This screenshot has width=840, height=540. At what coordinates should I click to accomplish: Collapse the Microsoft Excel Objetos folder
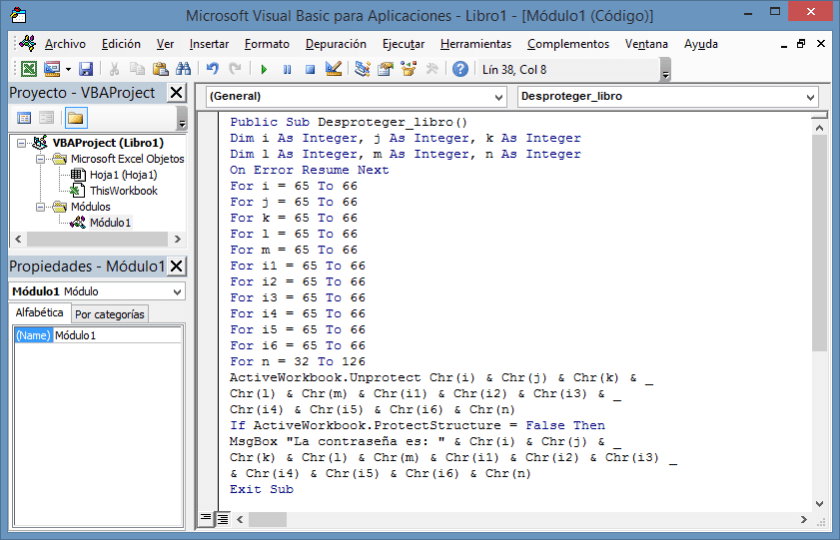(41, 159)
